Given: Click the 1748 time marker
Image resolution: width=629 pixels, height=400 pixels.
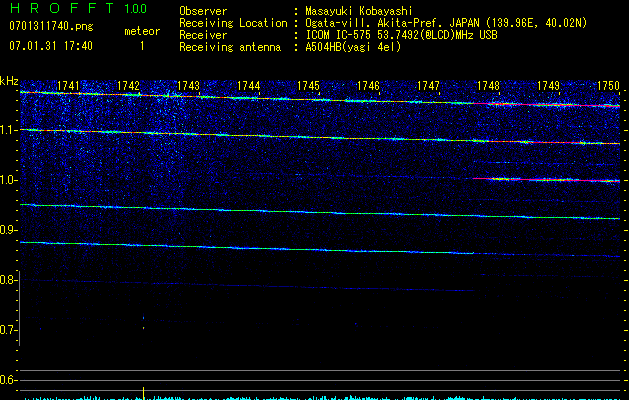Looking at the screenshot, I should pyautogui.click(x=488, y=86).
